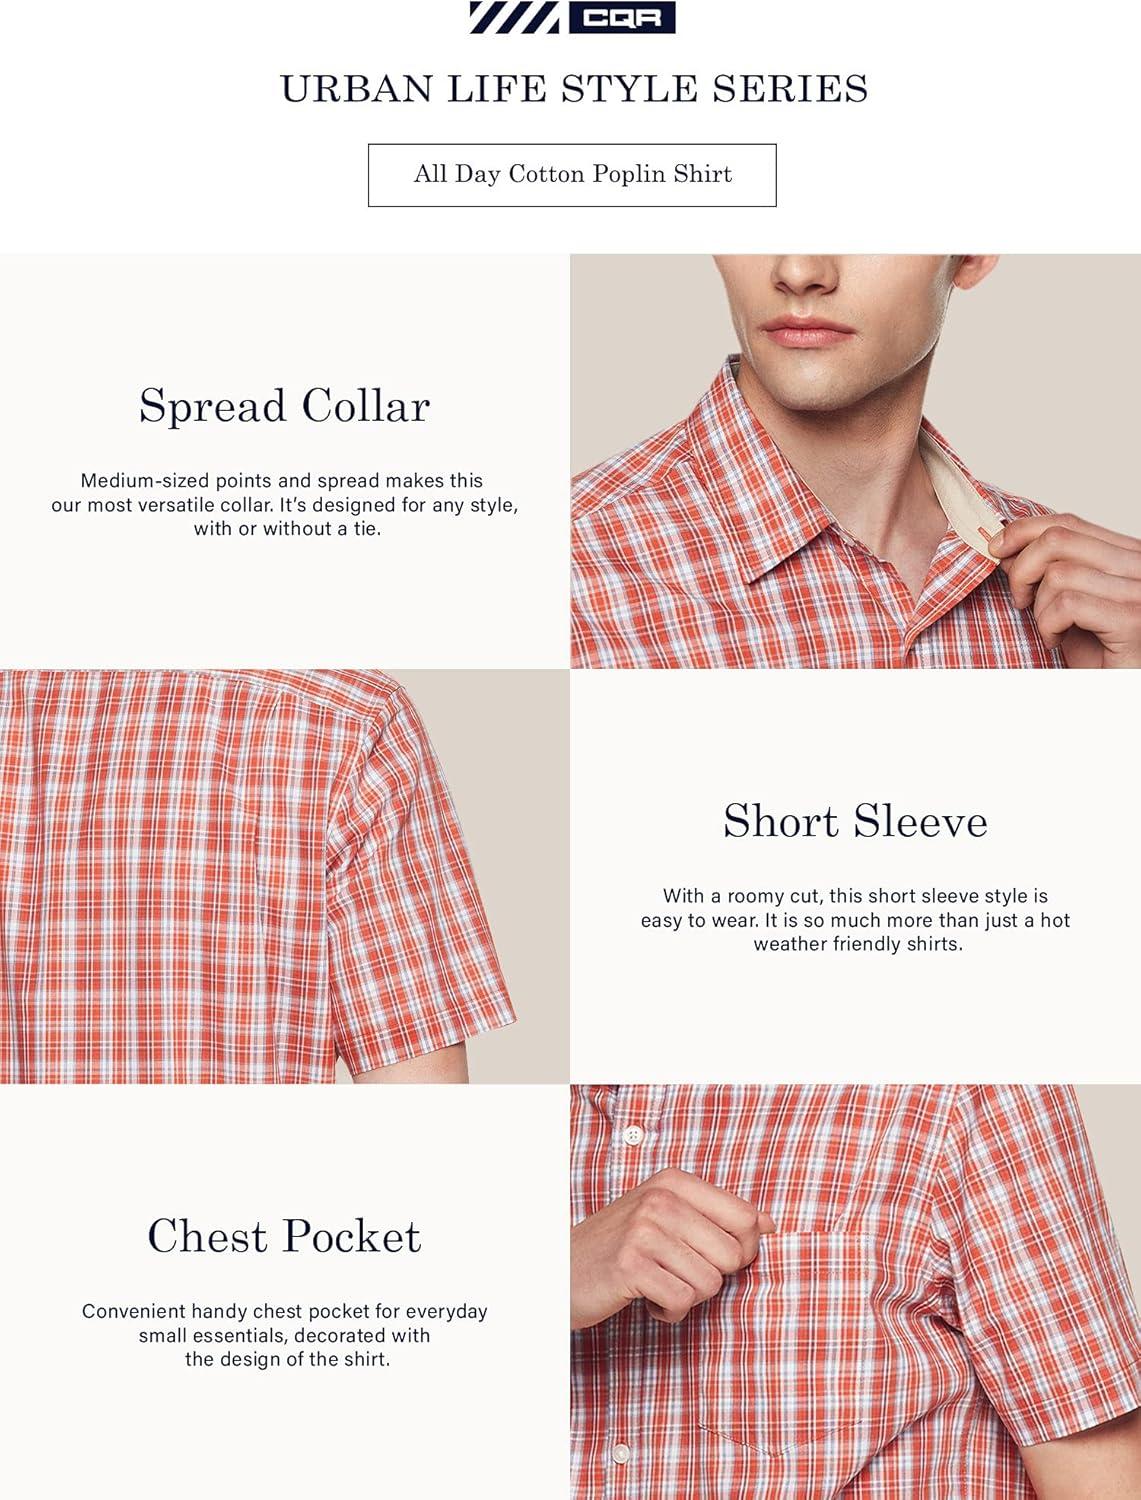Click the Short Sleeve heading

pos(856,821)
